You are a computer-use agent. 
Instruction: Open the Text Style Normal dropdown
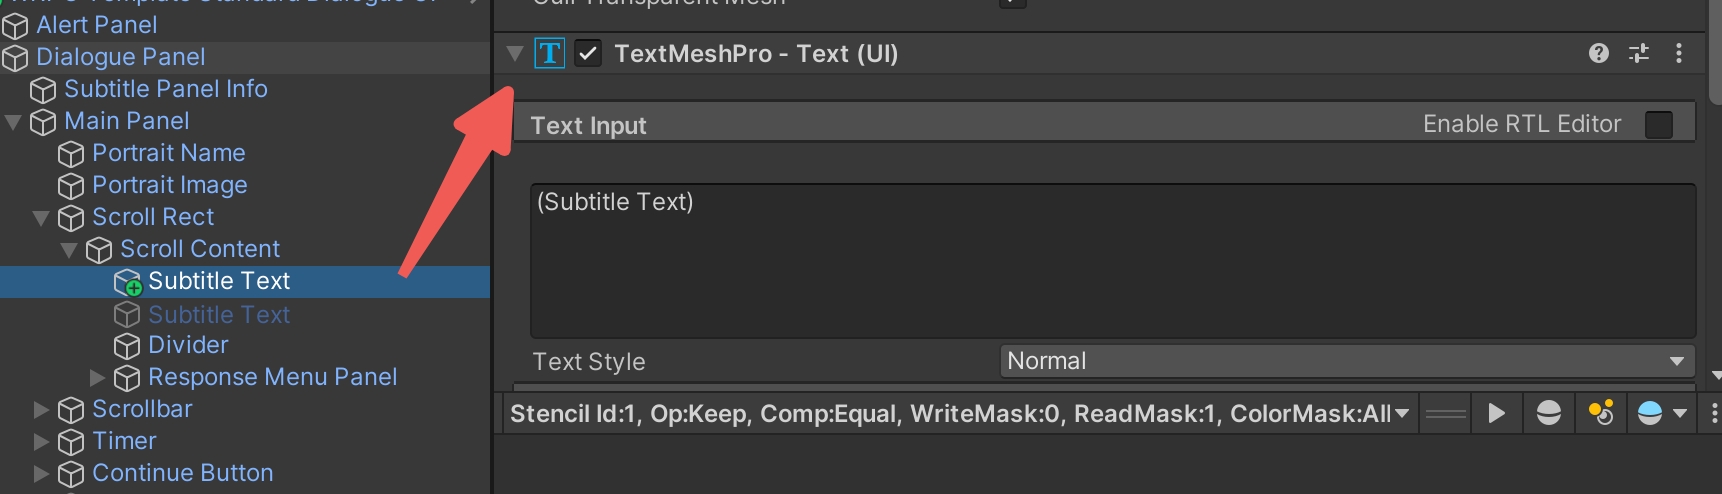[1347, 361]
